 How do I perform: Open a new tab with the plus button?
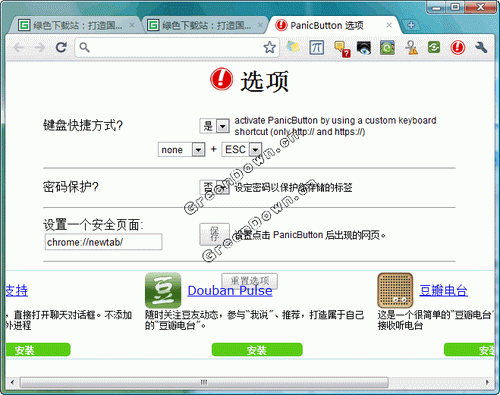(x=411, y=25)
